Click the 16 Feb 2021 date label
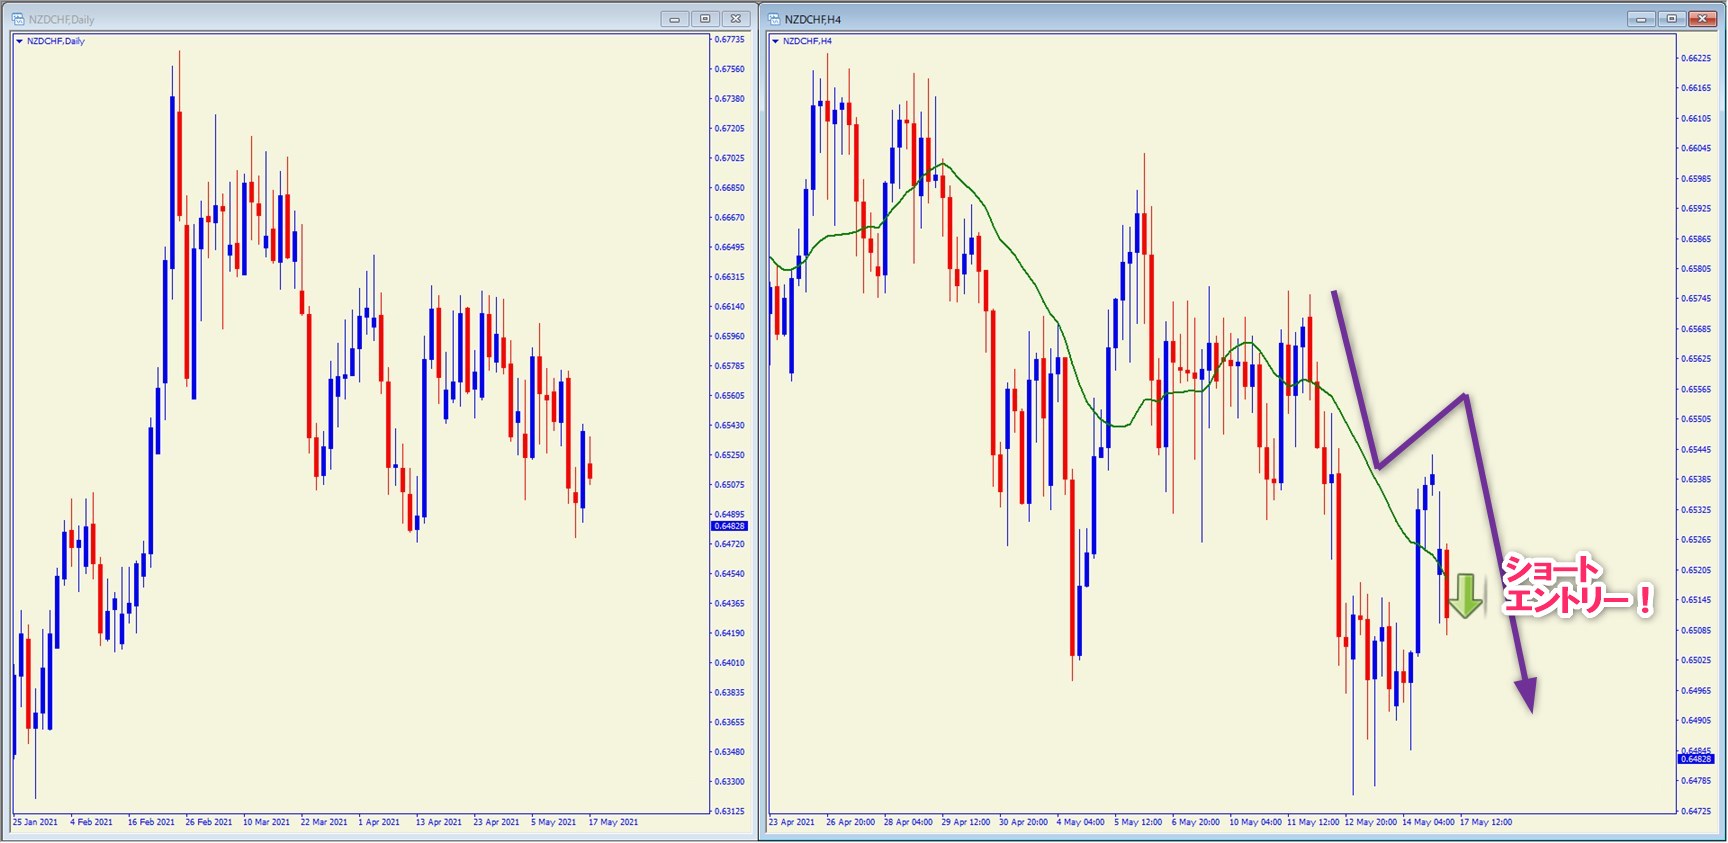 pyautogui.click(x=151, y=822)
